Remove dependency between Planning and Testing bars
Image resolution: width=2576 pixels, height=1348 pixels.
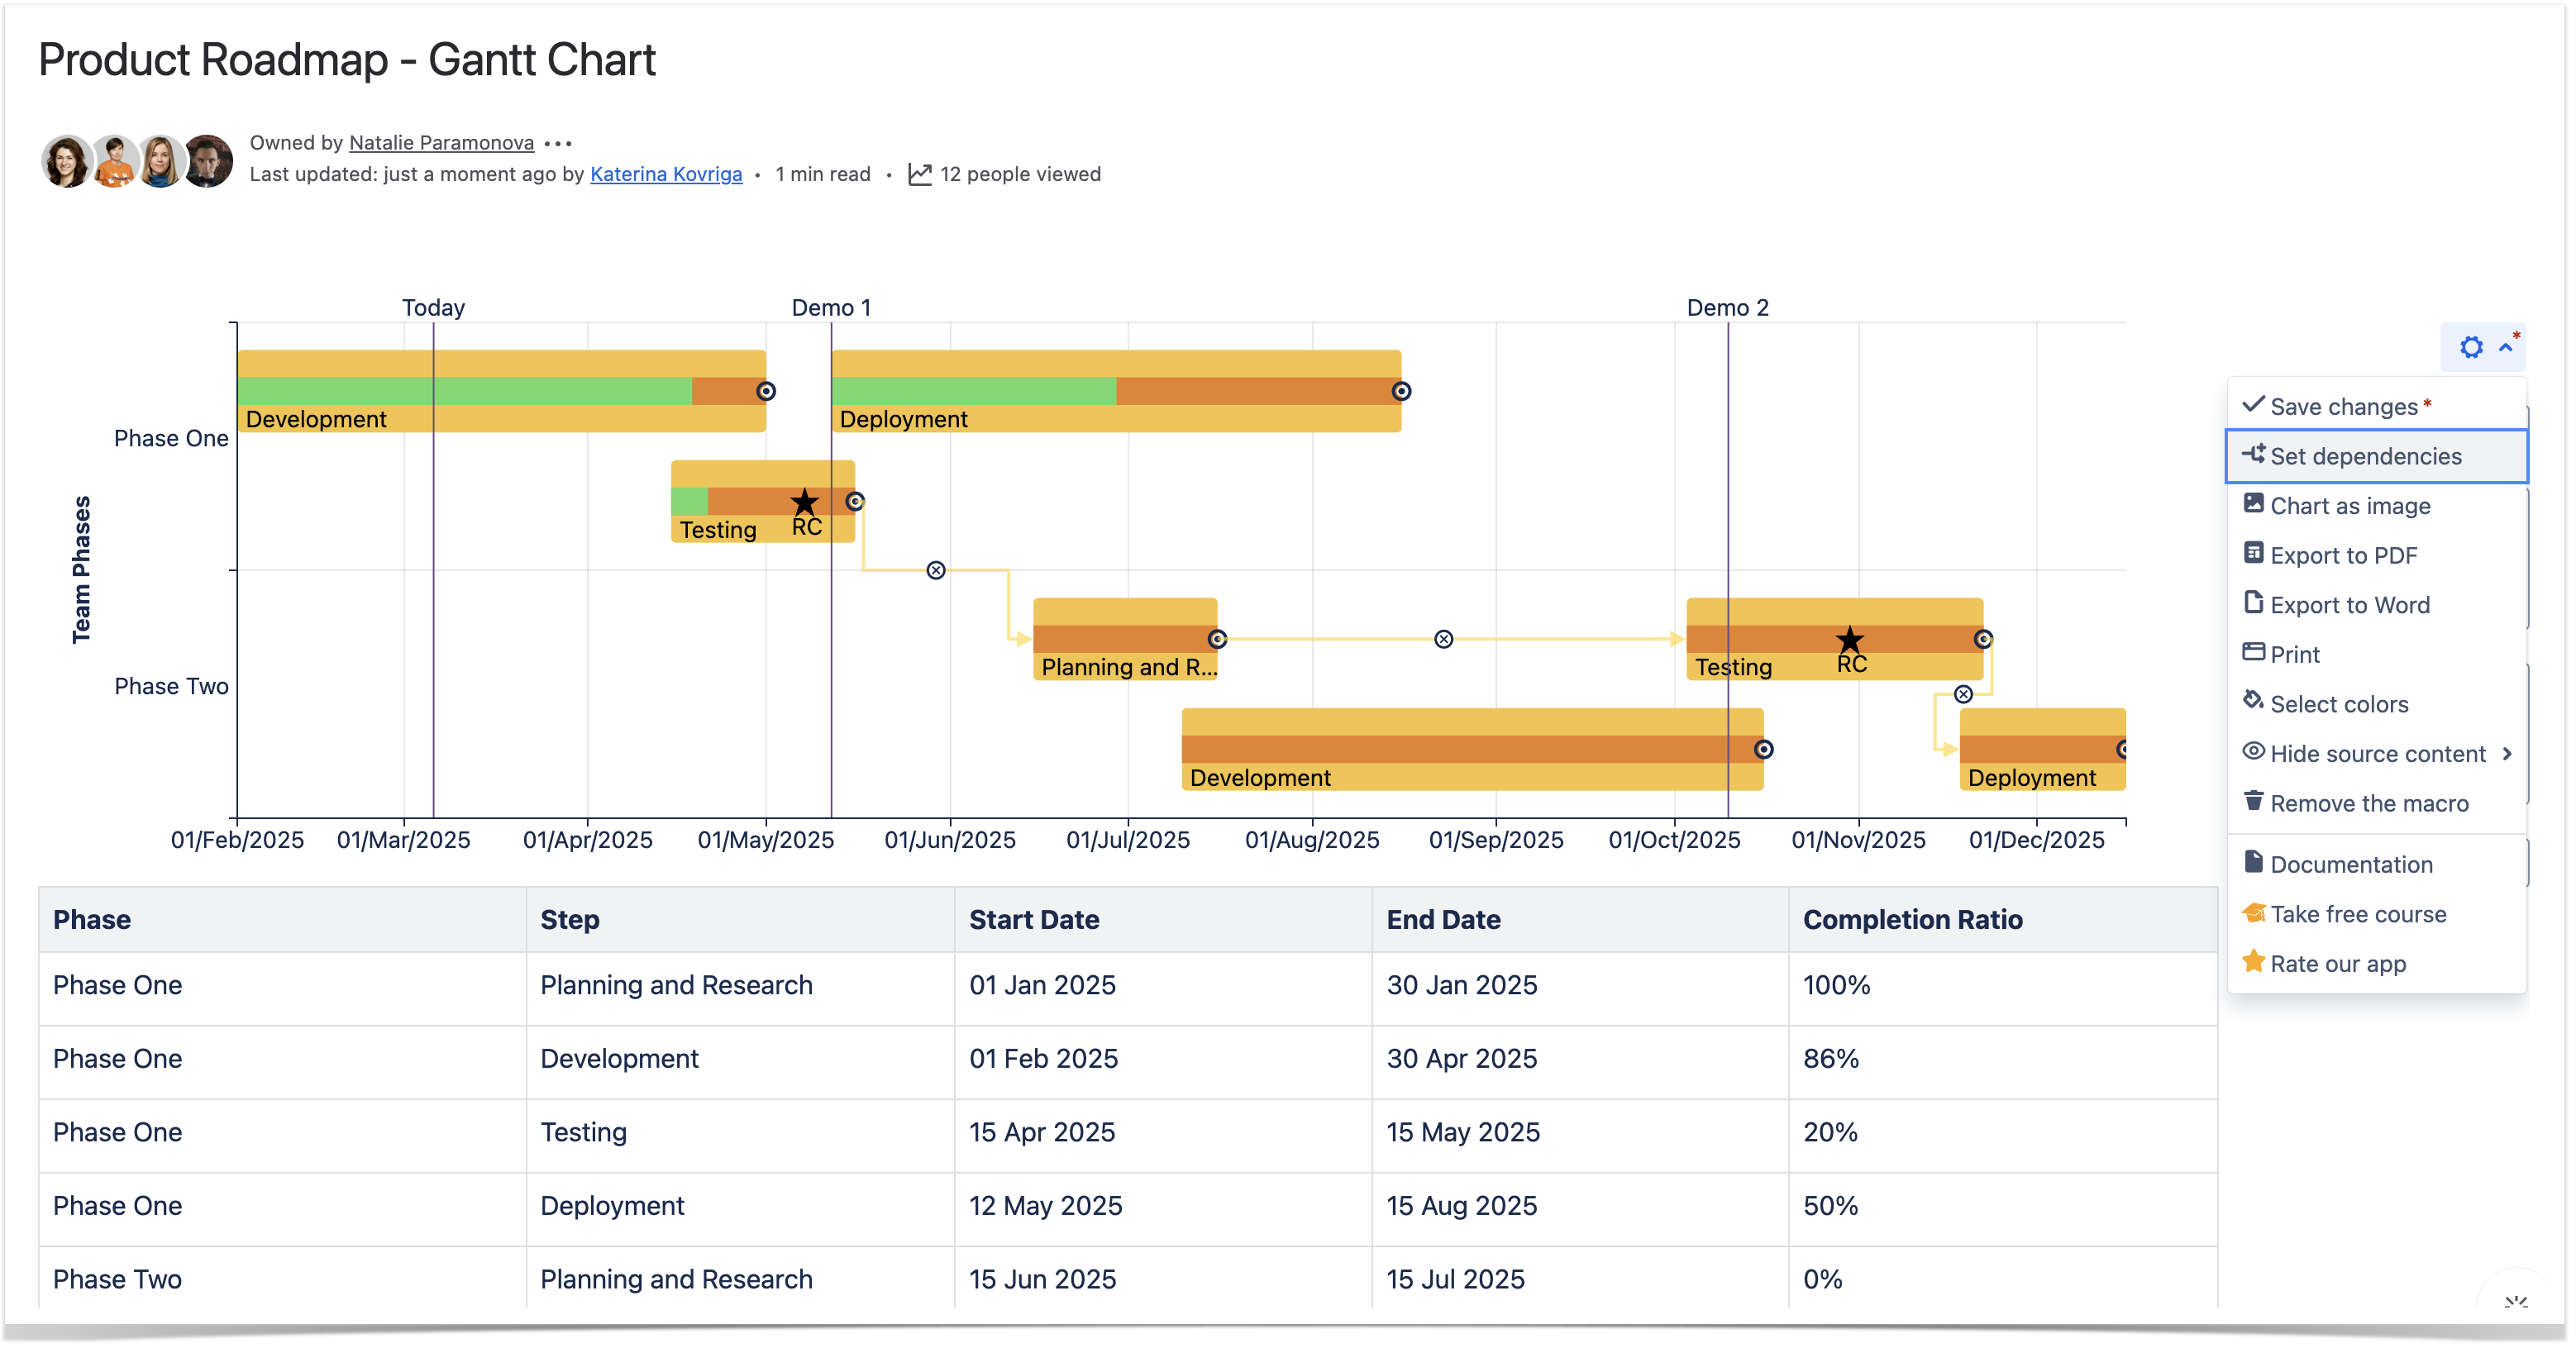point(1443,639)
